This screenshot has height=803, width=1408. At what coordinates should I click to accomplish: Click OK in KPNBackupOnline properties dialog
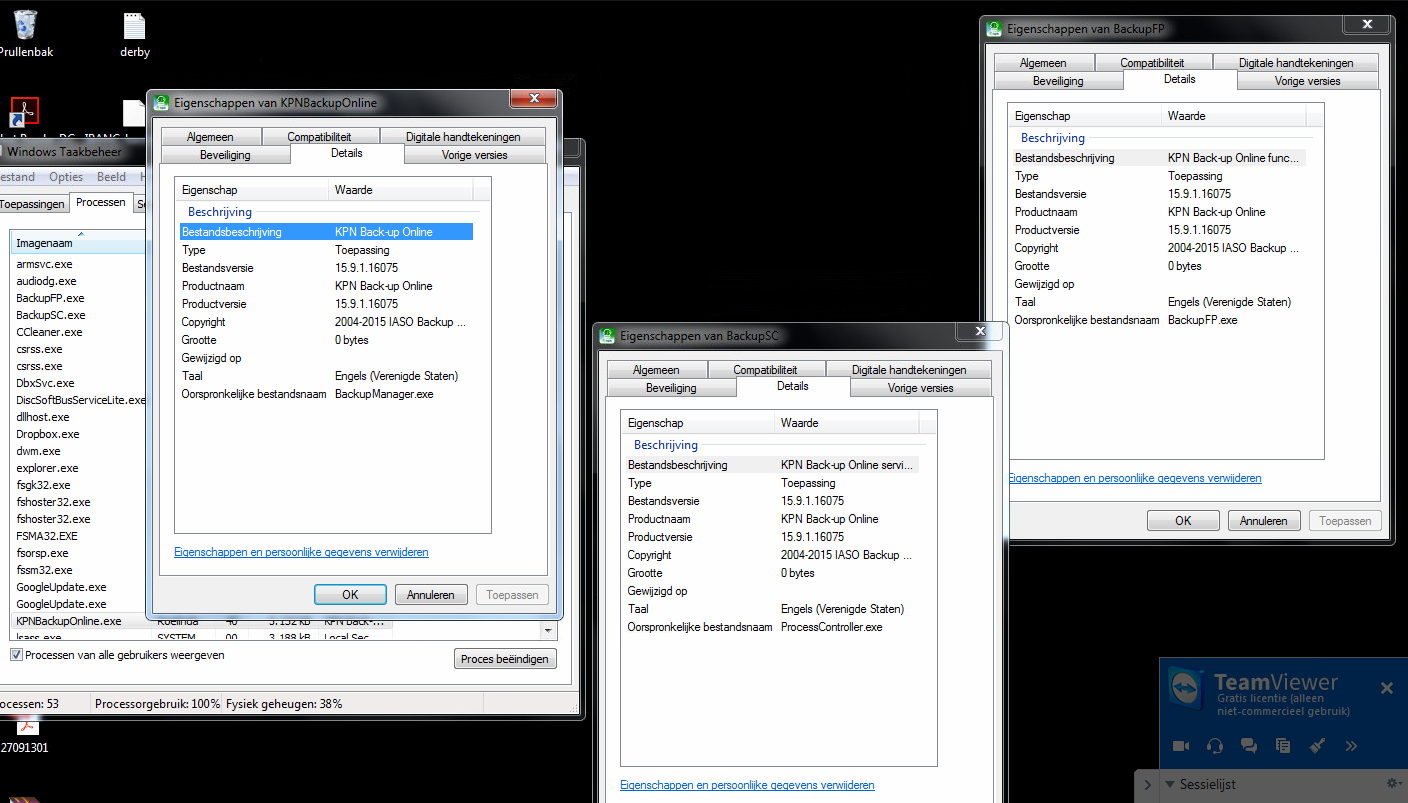click(x=350, y=594)
